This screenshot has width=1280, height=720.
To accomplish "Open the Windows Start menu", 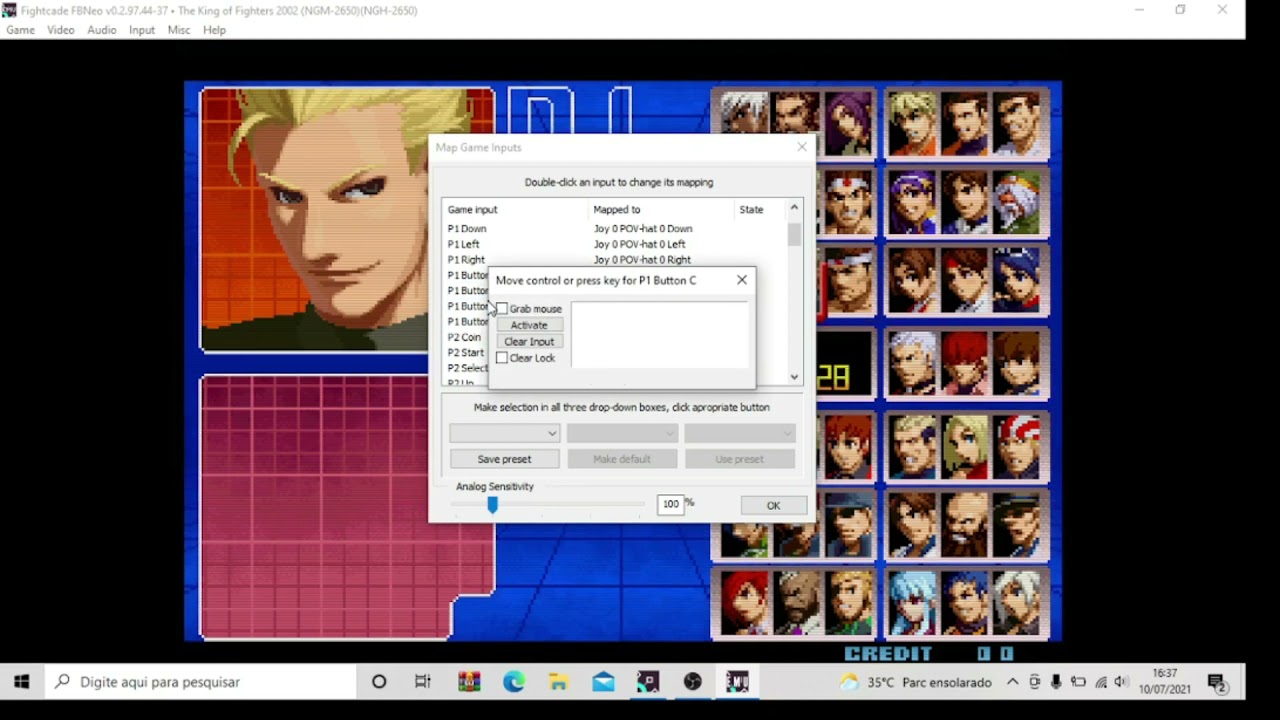I will click(21, 682).
